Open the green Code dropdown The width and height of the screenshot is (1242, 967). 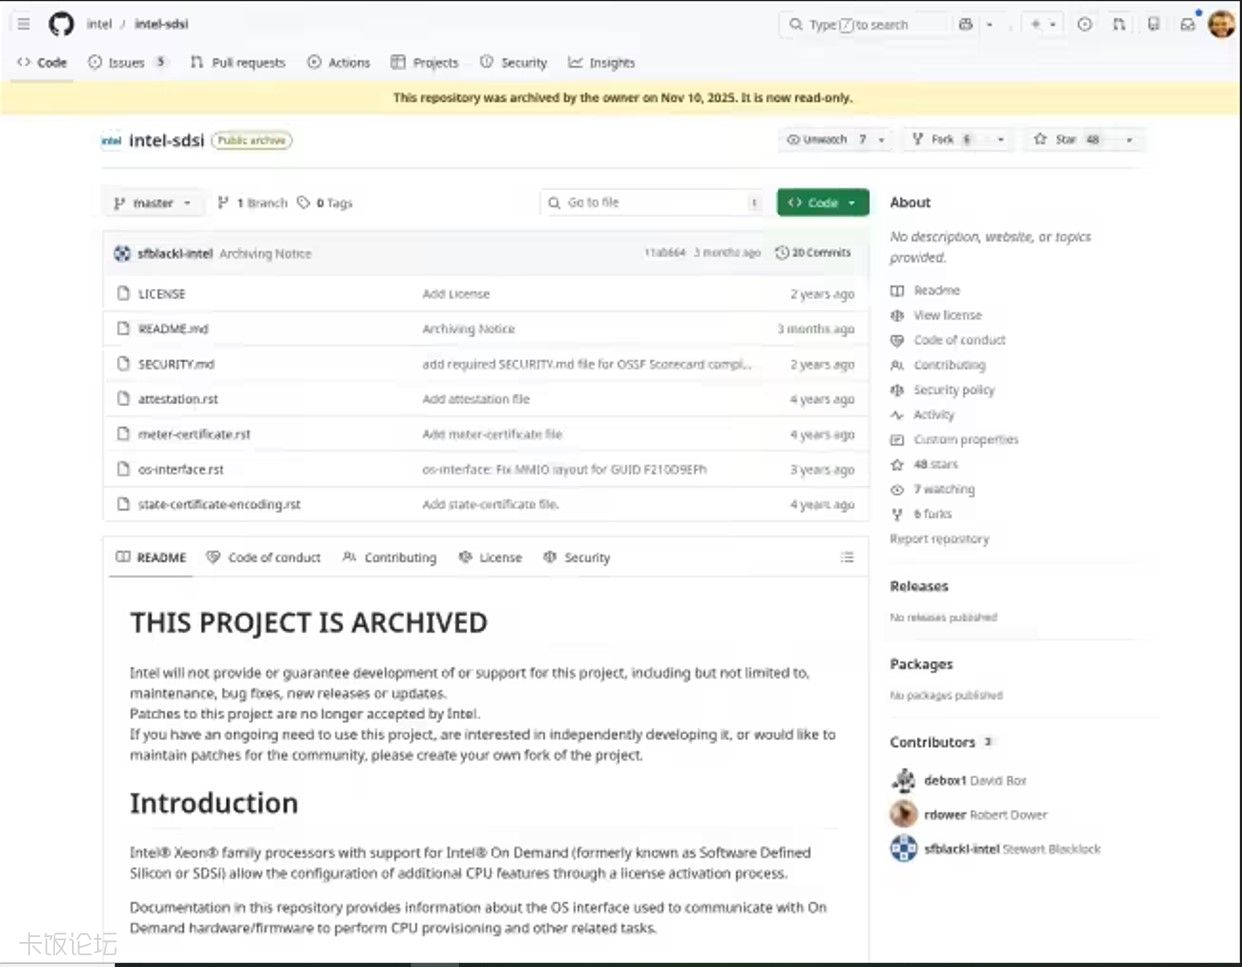(822, 203)
